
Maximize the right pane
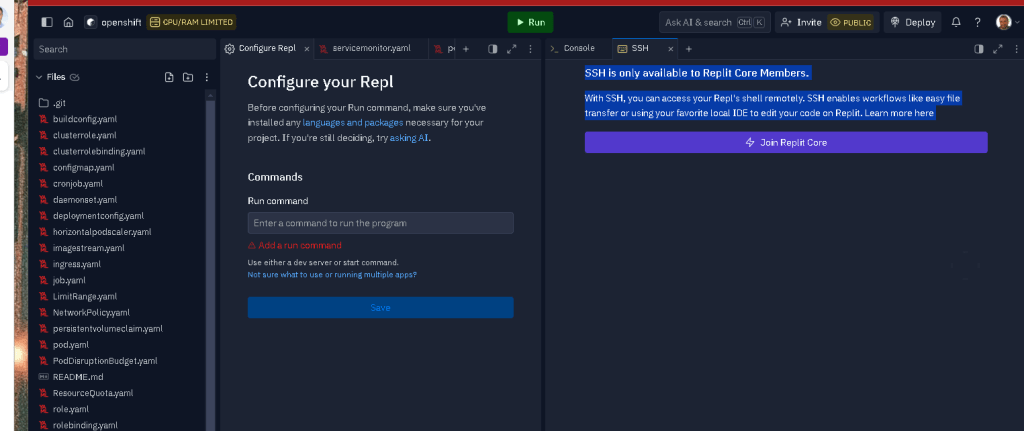tap(997, 49)
